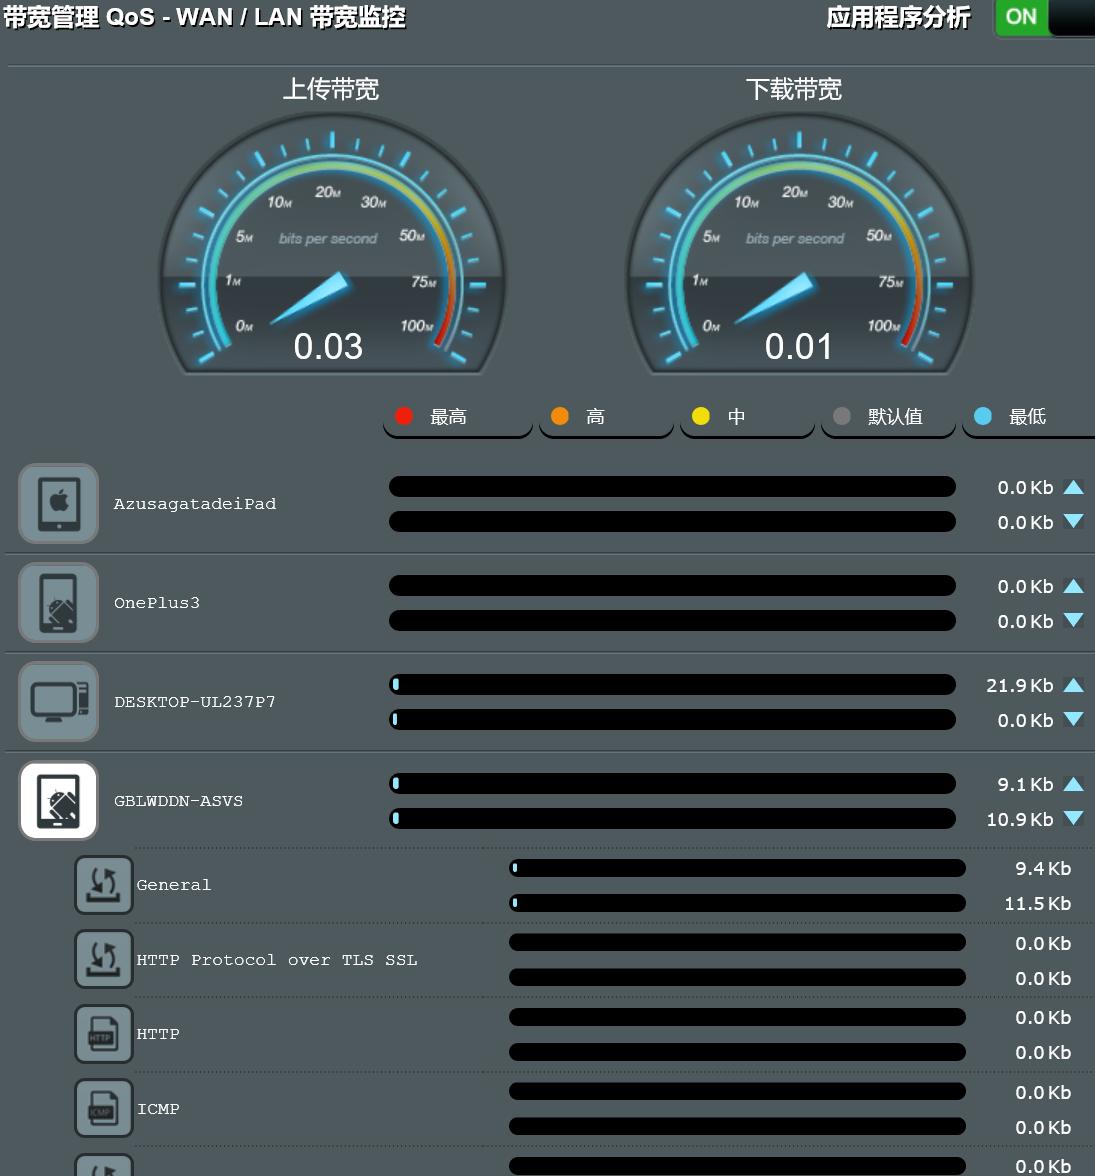The width and height of the screenshot is (1095, 1176).
Task: Click the General traffic category icon
Action: (x=103, y=884)
